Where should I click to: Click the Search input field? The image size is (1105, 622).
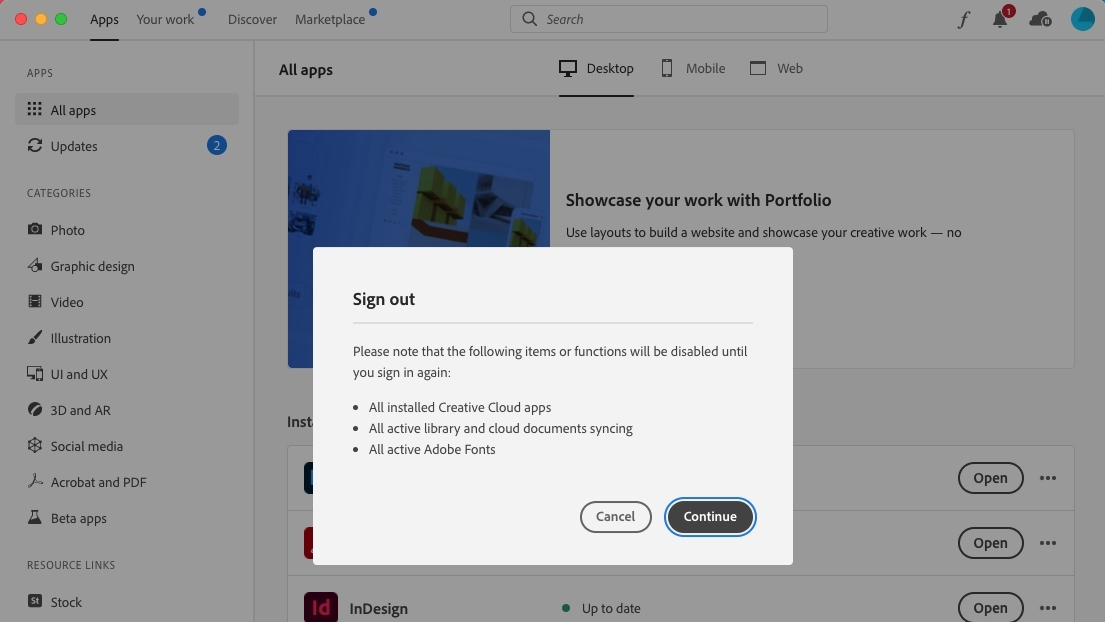[669, 19]
